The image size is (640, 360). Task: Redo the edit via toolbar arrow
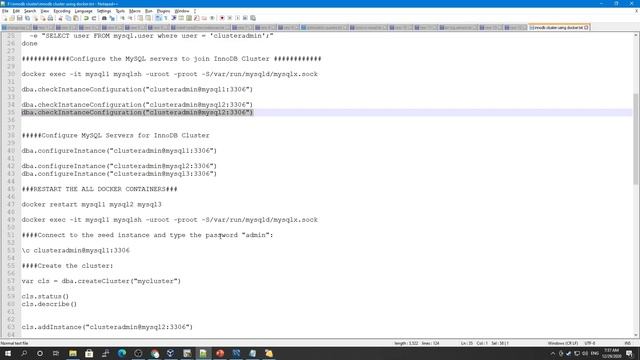point(94,18)
